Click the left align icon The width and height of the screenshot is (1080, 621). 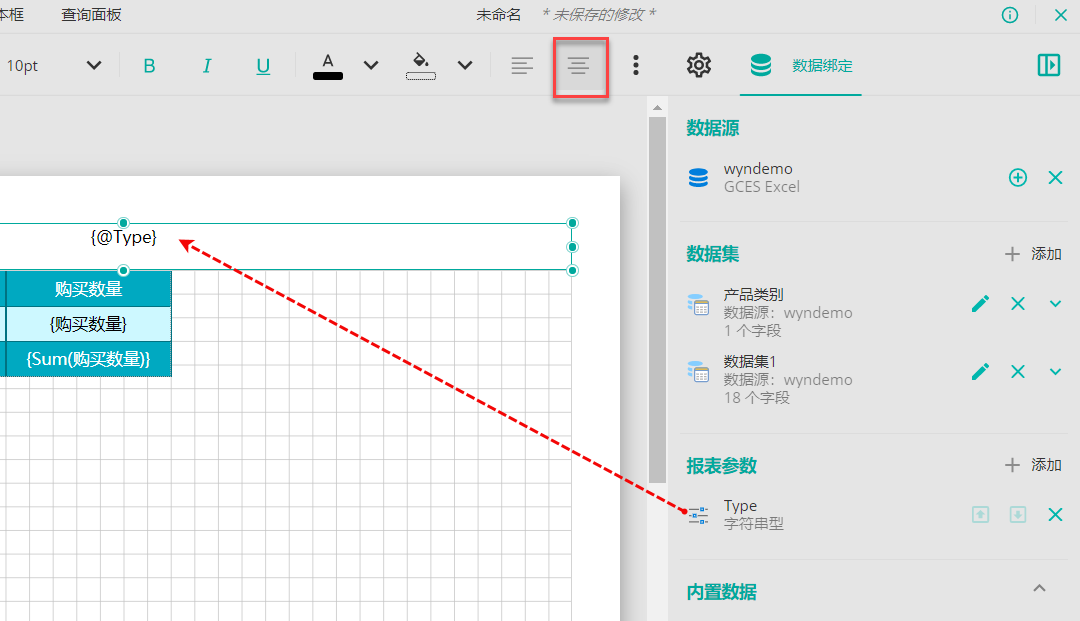click(x=522, y=66)
